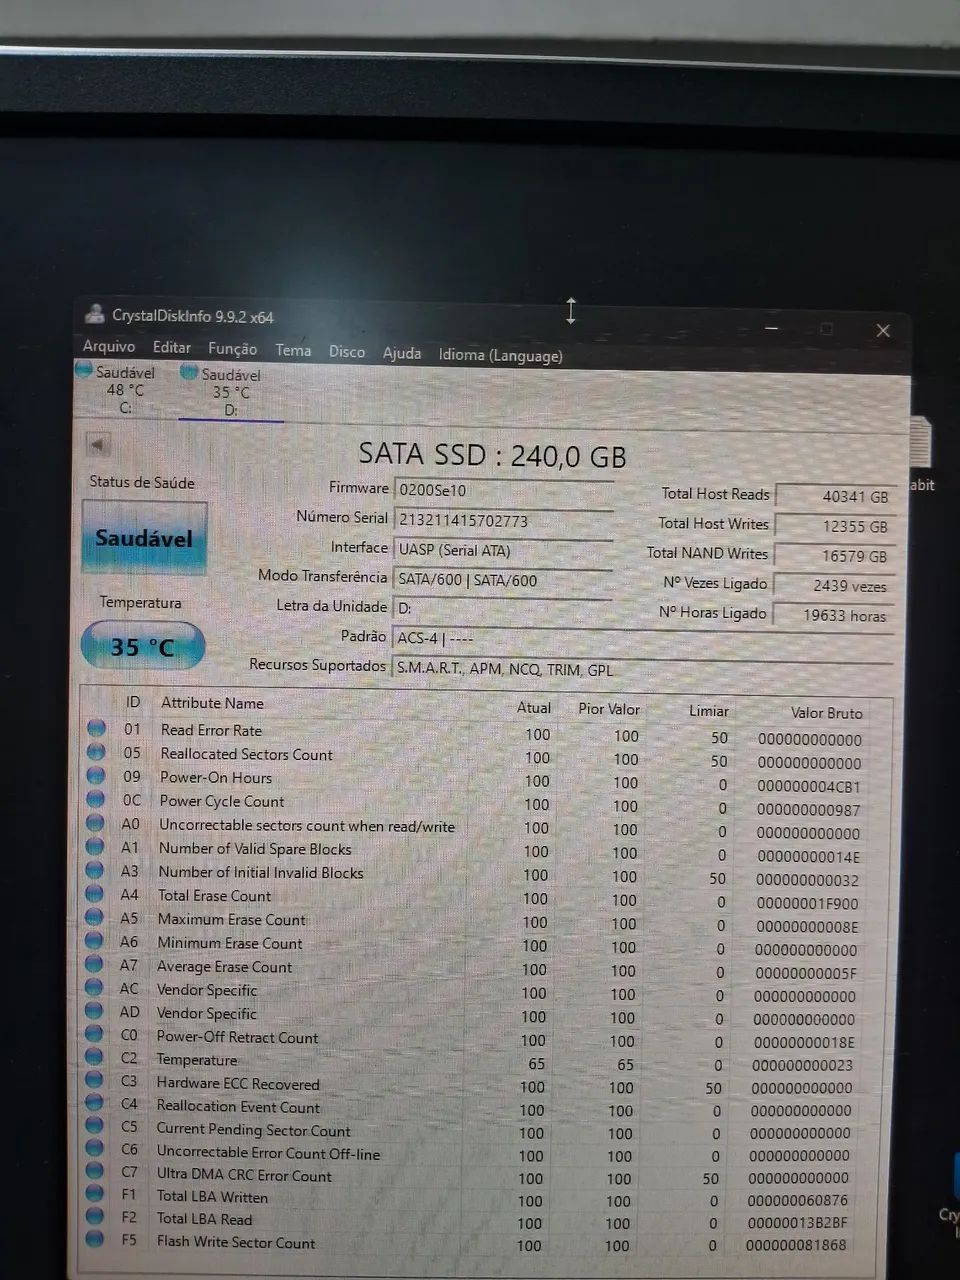Click status dot for Ultra DMA CRC Error Count
The image size is (960, 1280).
95,1171
